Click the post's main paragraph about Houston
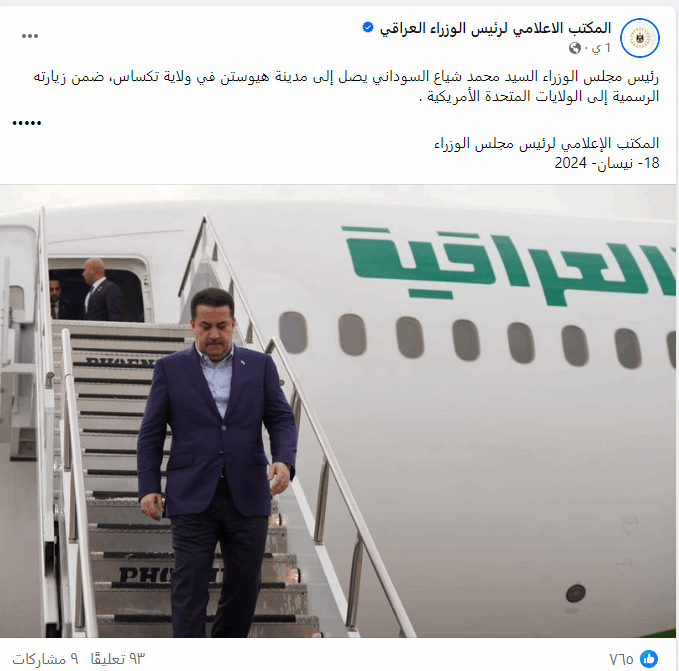The image size is (679, 671). [x=346, y=86]
